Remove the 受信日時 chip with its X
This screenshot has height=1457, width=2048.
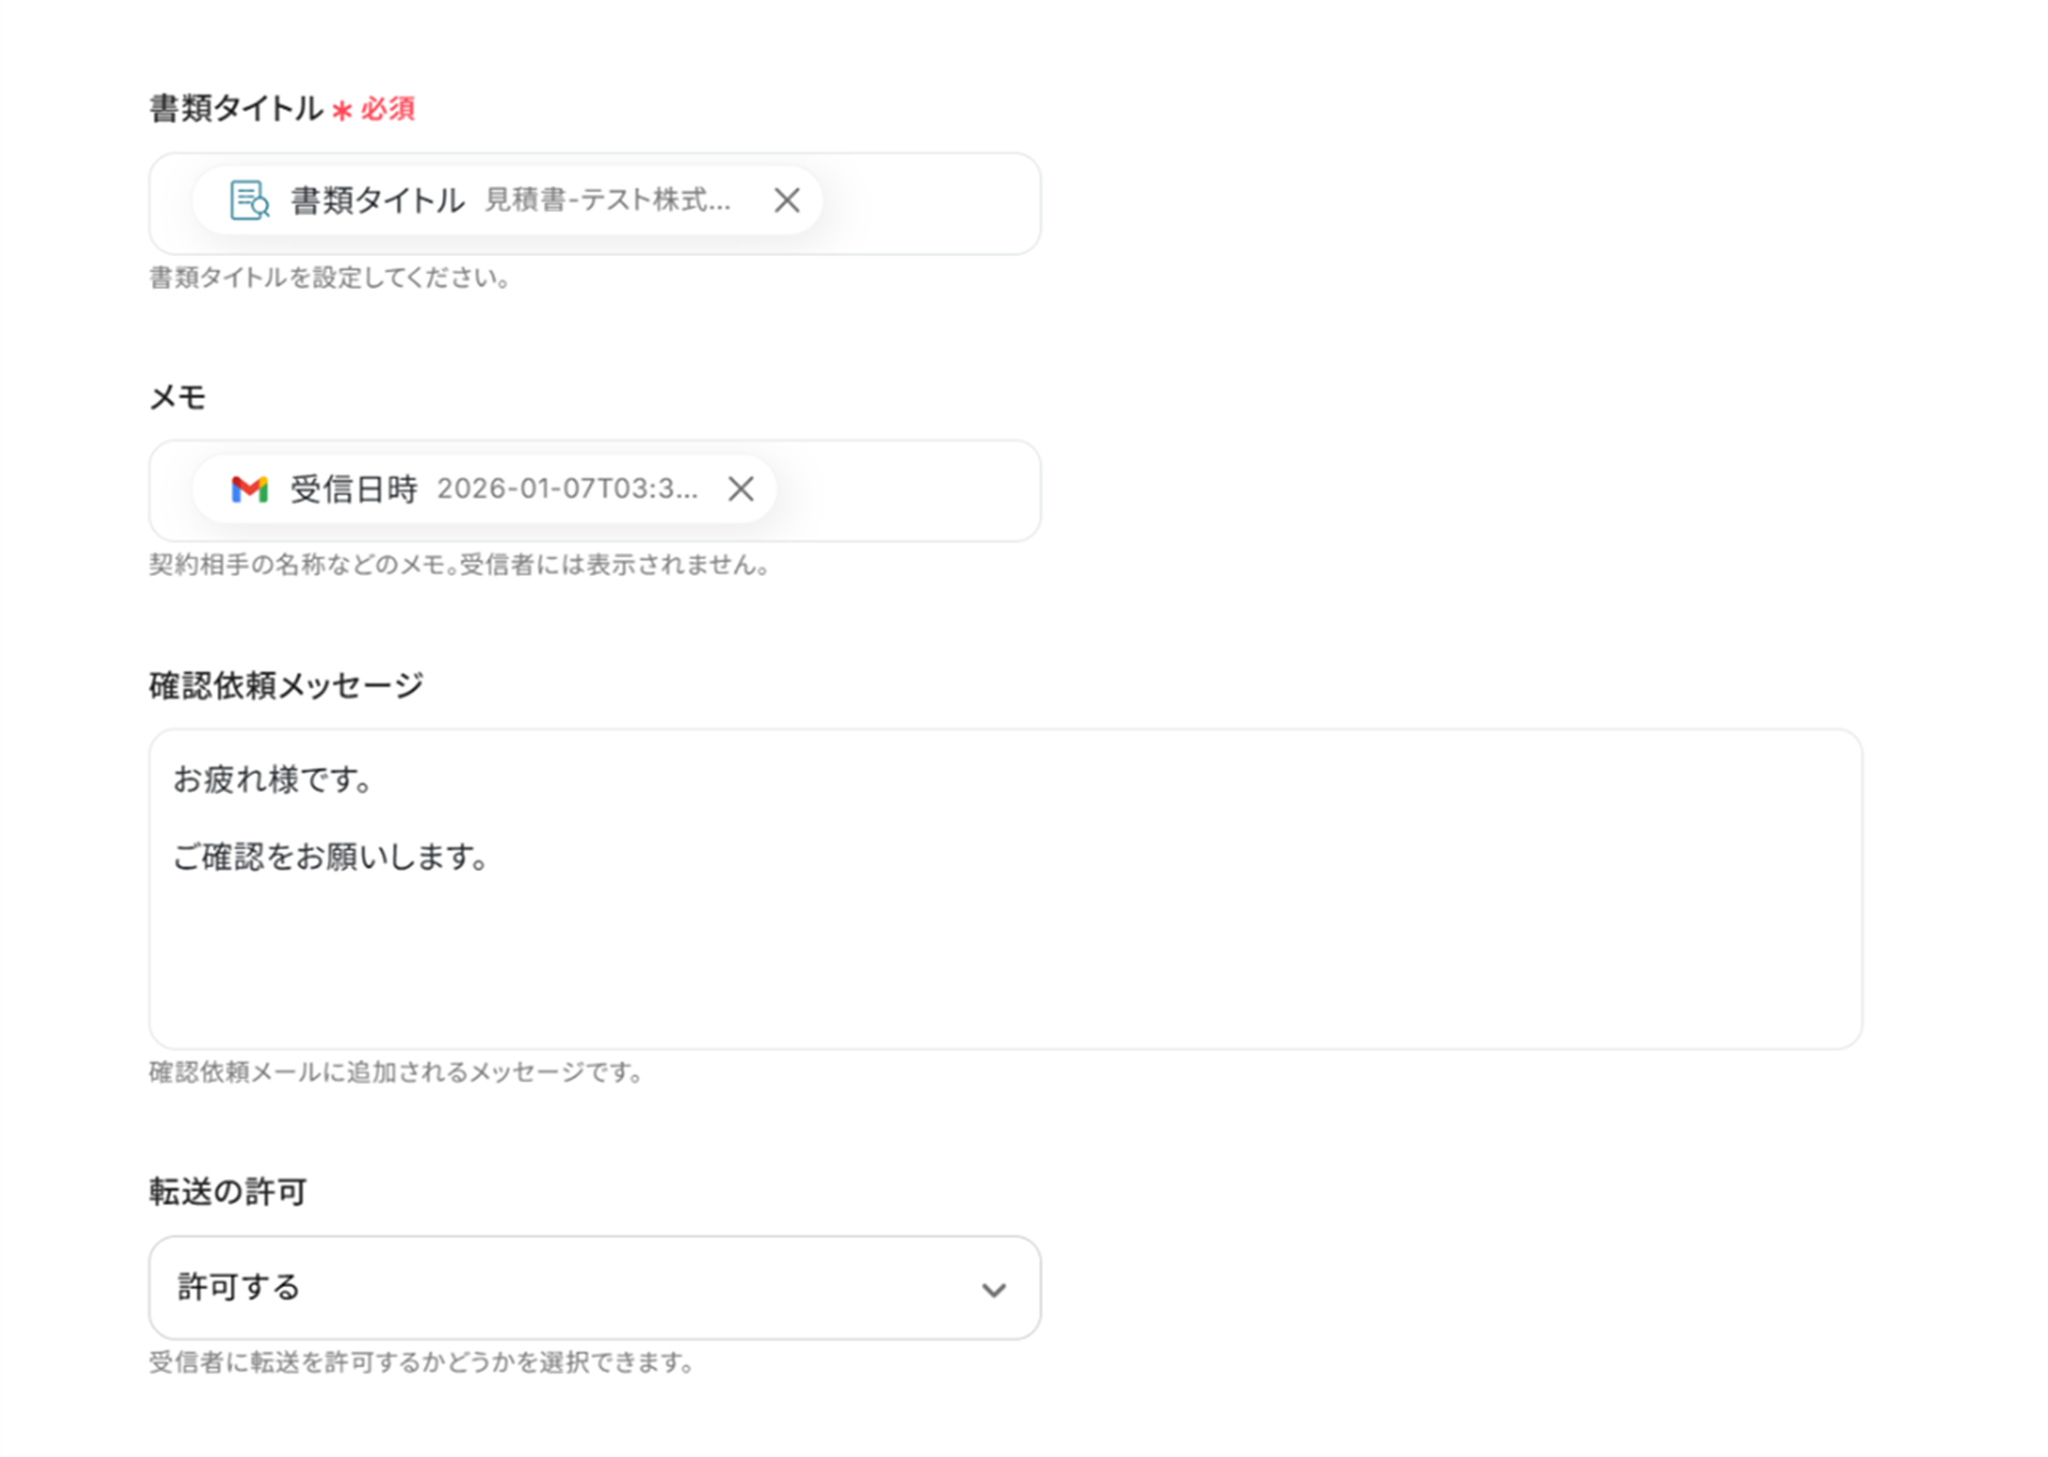(x=740, y=489)
